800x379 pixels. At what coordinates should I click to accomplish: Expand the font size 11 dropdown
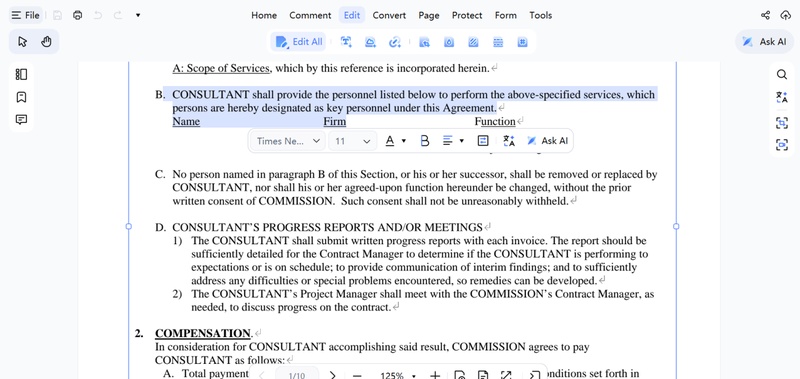pos(353,141)
